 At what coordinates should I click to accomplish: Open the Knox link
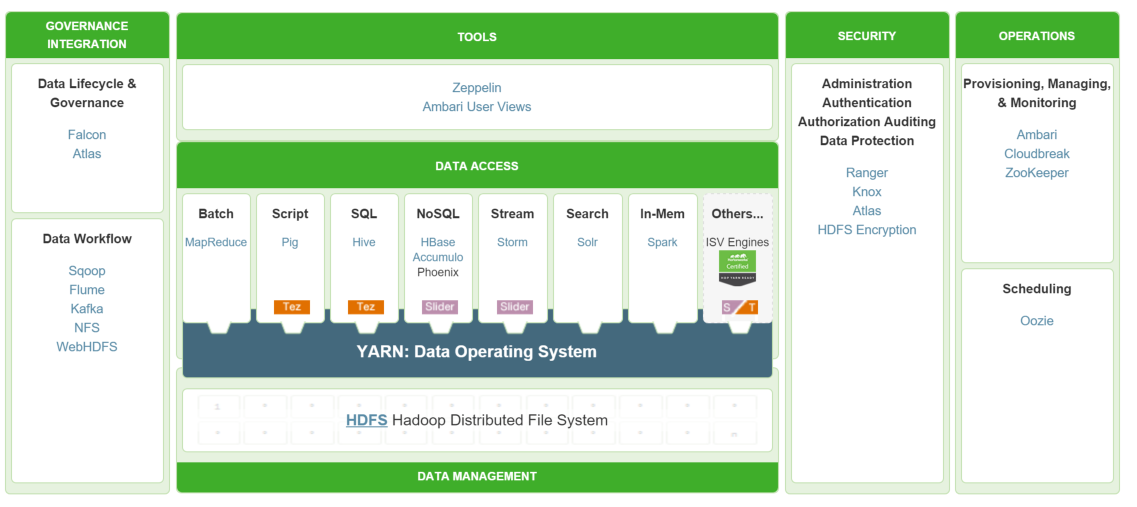867,192
